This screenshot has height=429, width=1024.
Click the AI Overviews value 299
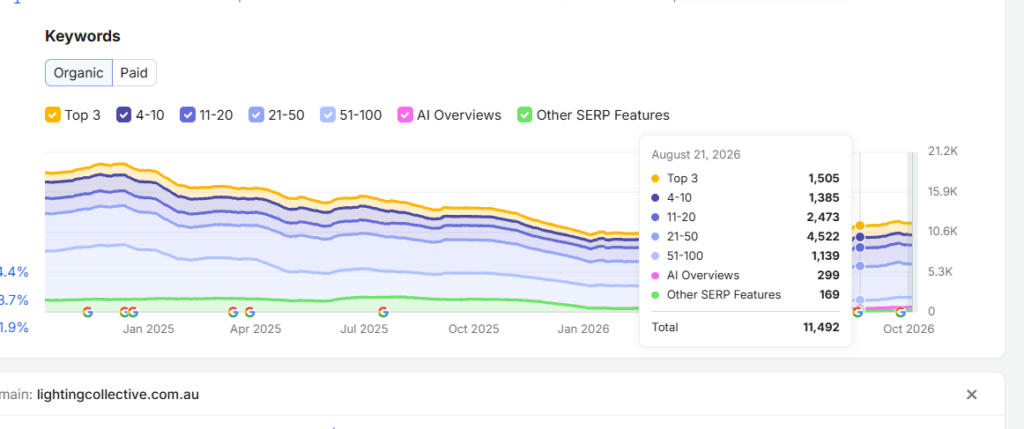pyautogui.click(x=828, y=276)
